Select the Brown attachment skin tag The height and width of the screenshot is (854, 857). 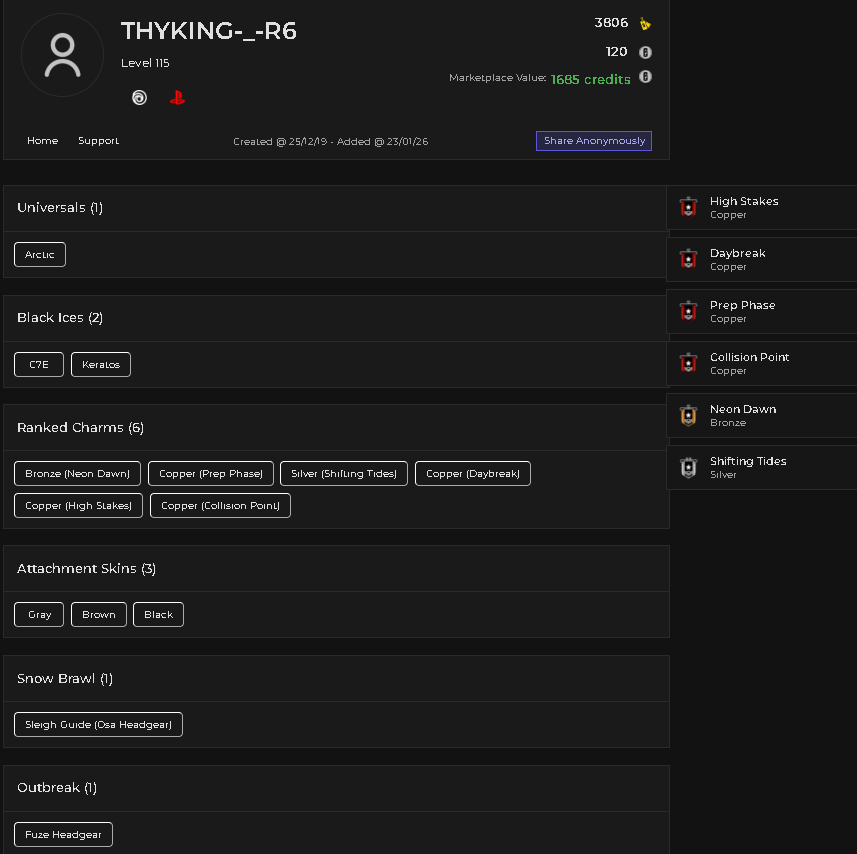(99, 615)
